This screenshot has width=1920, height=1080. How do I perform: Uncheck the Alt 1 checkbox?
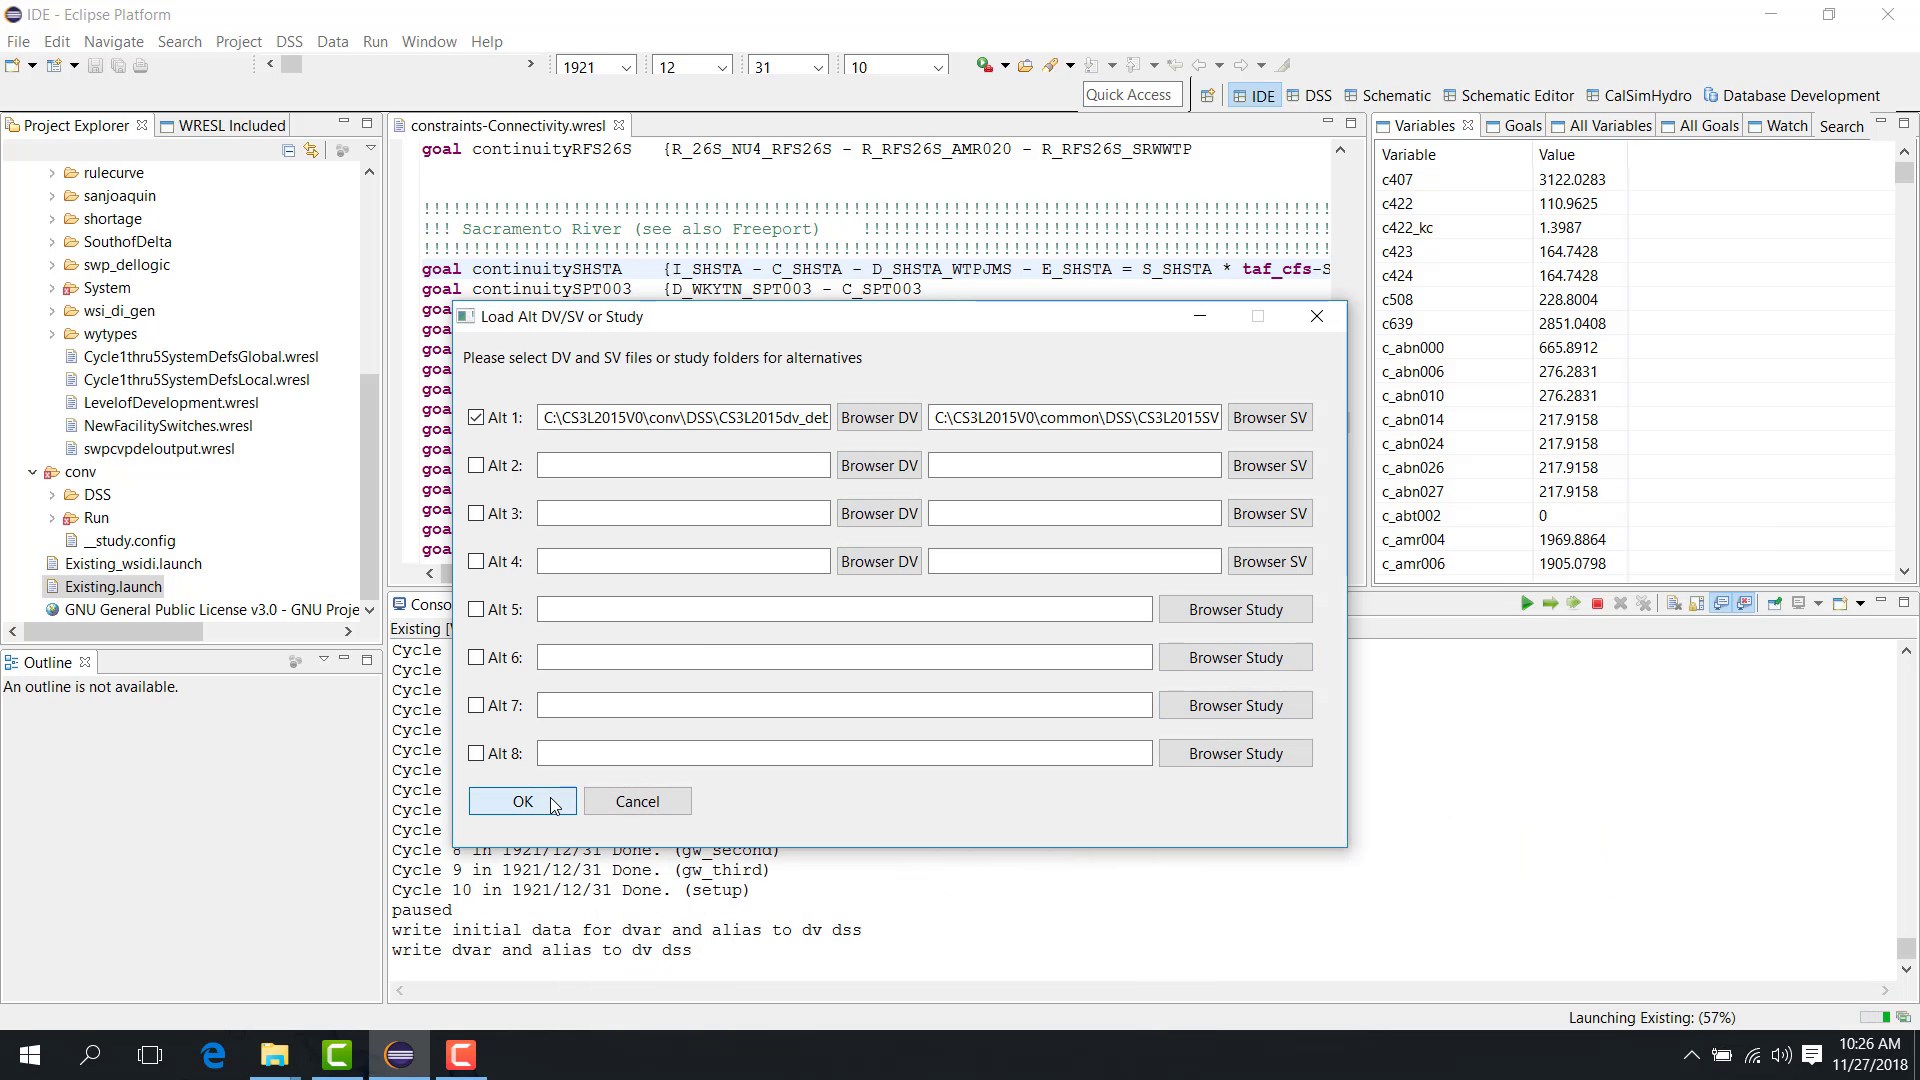[476, 417]
